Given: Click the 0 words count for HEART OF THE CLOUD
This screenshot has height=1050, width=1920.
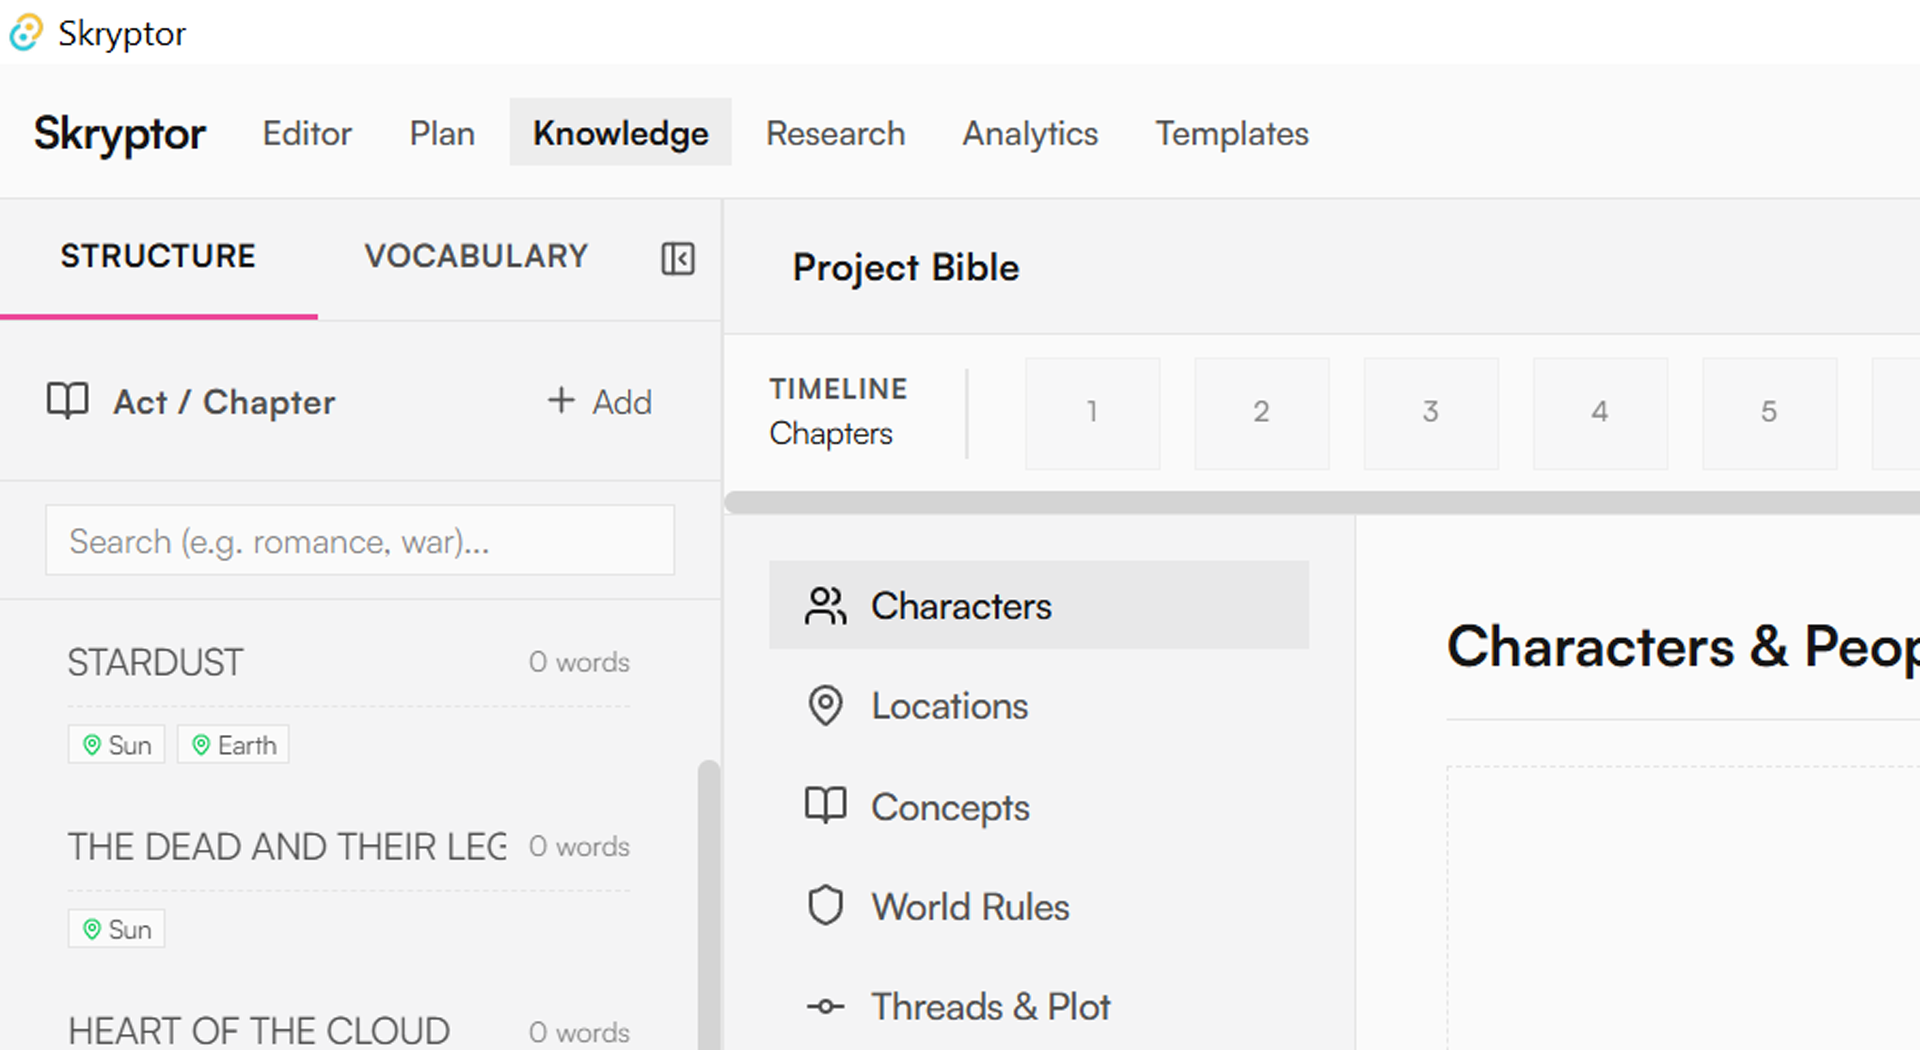Looking at the screenshot, I should pos(579,1032).
